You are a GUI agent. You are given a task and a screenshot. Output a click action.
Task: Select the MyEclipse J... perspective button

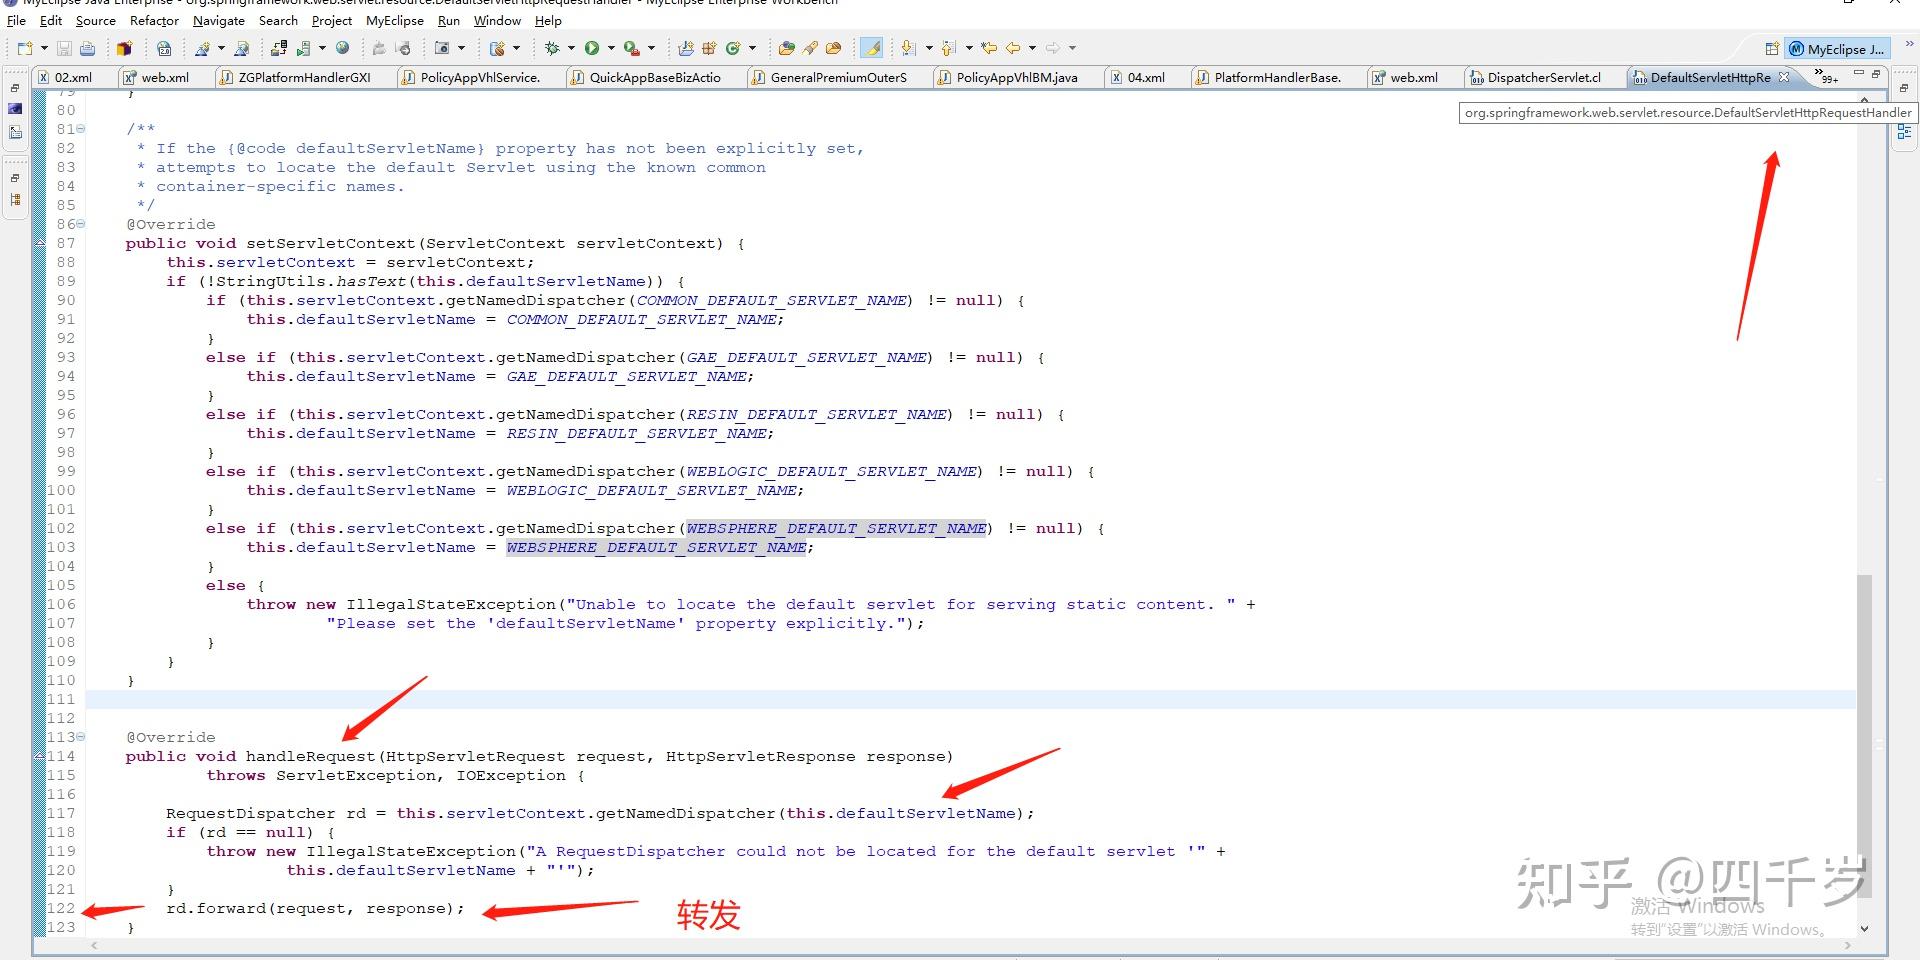pyautogui.click(x=1837, y=49)
